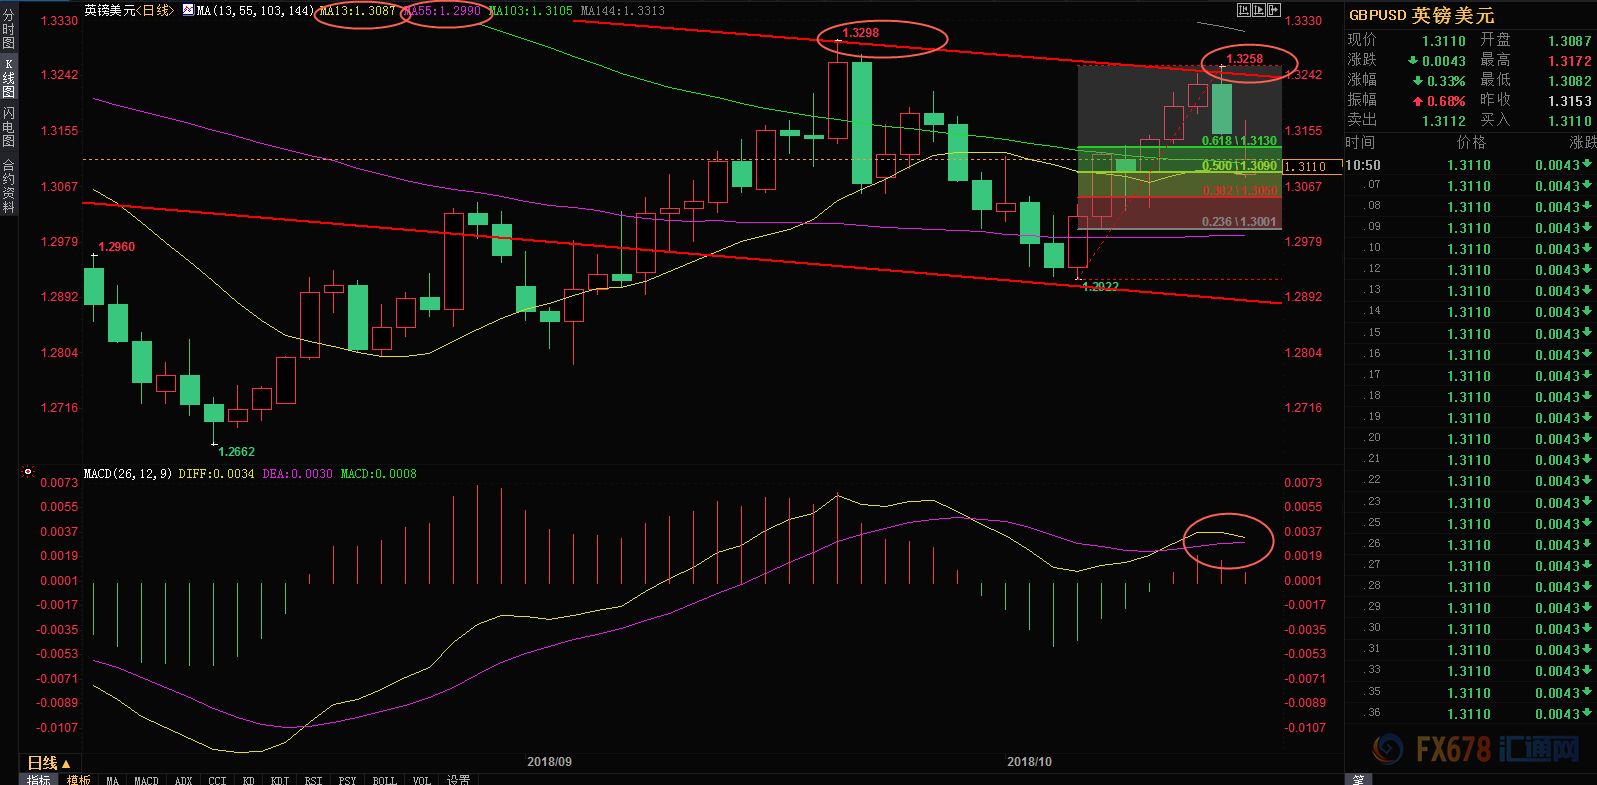
Task: Expand the 日线 period dropdown
Action: (49, 763)
